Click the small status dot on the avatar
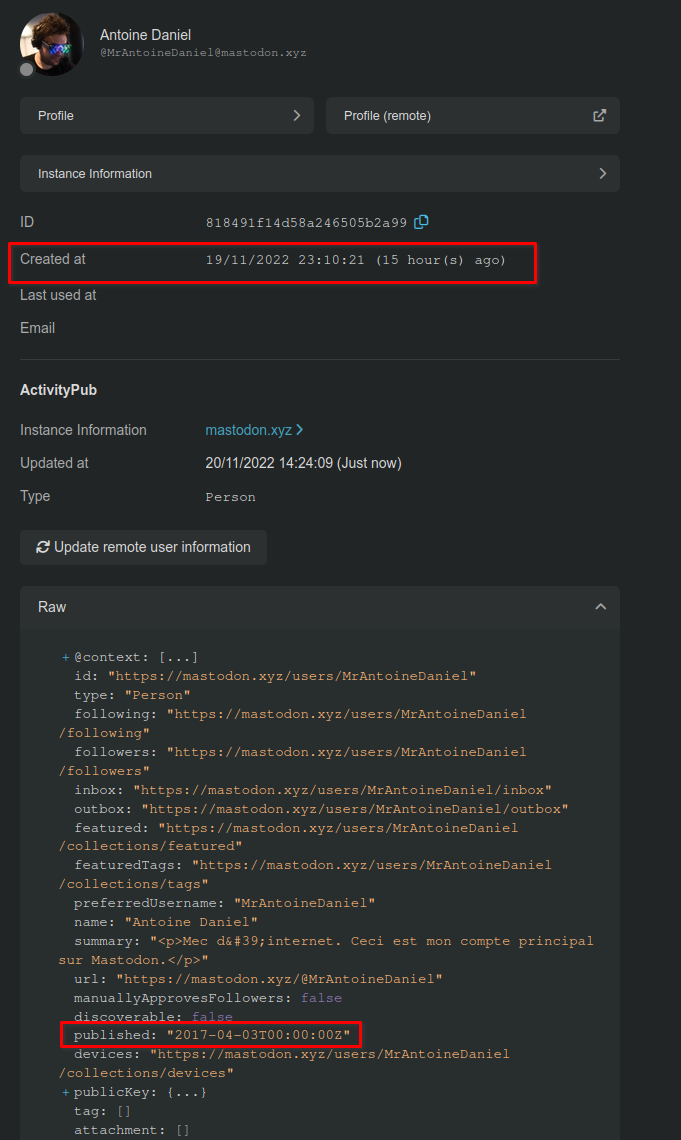The image size is (681, 1140). [24, 69]
